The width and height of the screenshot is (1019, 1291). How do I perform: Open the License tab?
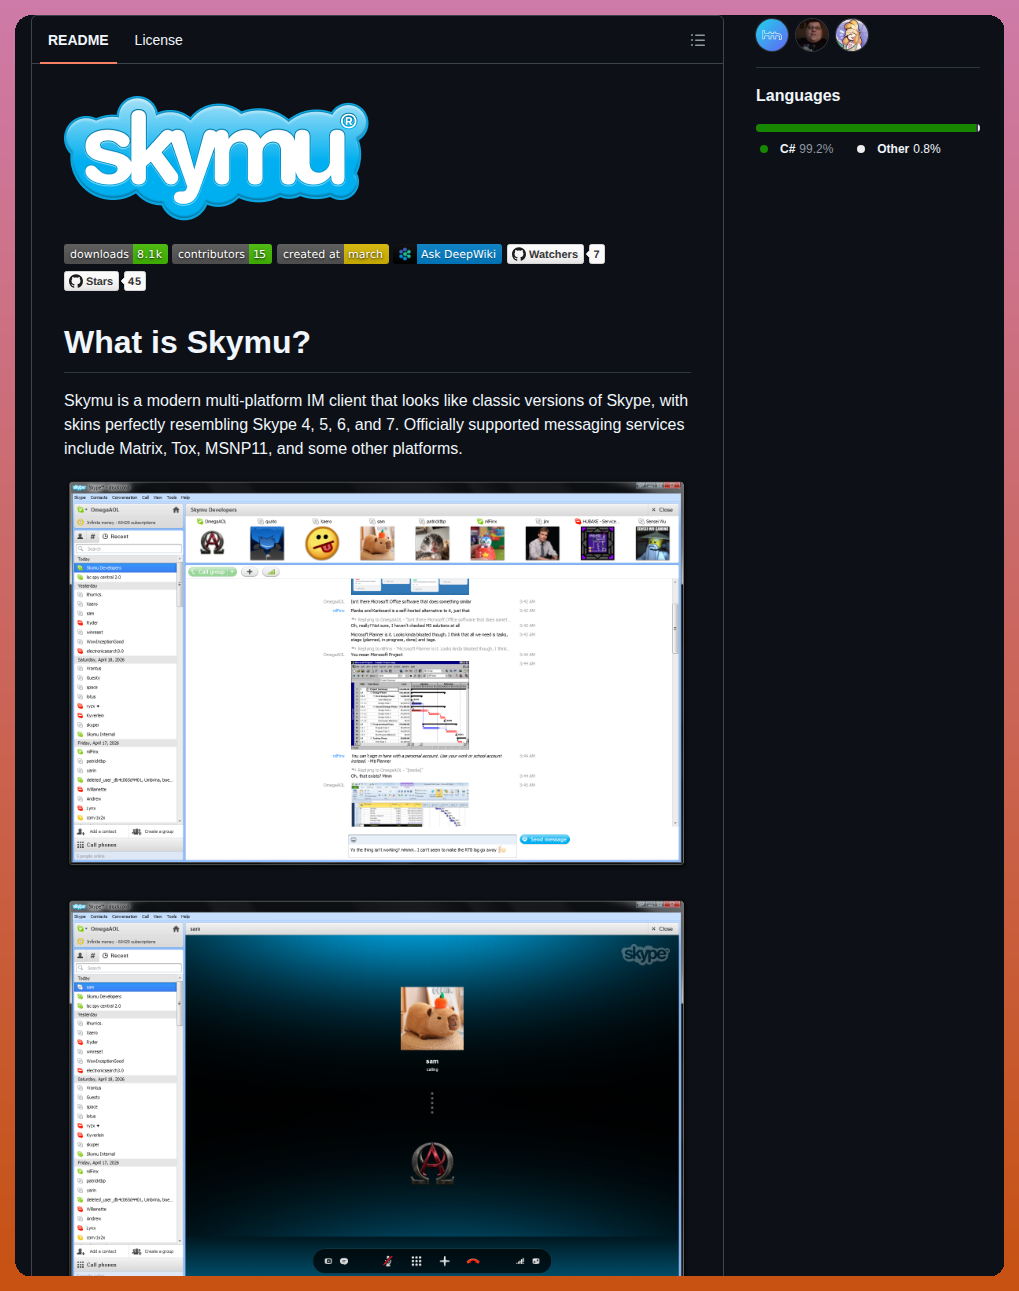[x=158, y=40]
